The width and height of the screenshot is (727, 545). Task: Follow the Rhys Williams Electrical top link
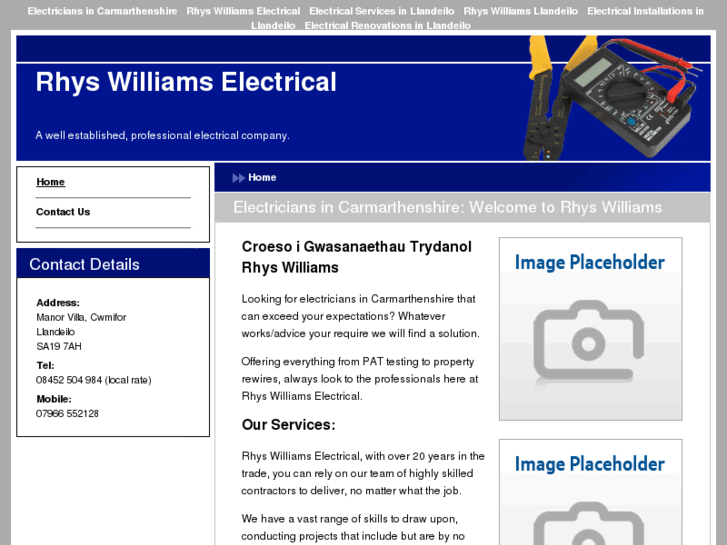243,11
